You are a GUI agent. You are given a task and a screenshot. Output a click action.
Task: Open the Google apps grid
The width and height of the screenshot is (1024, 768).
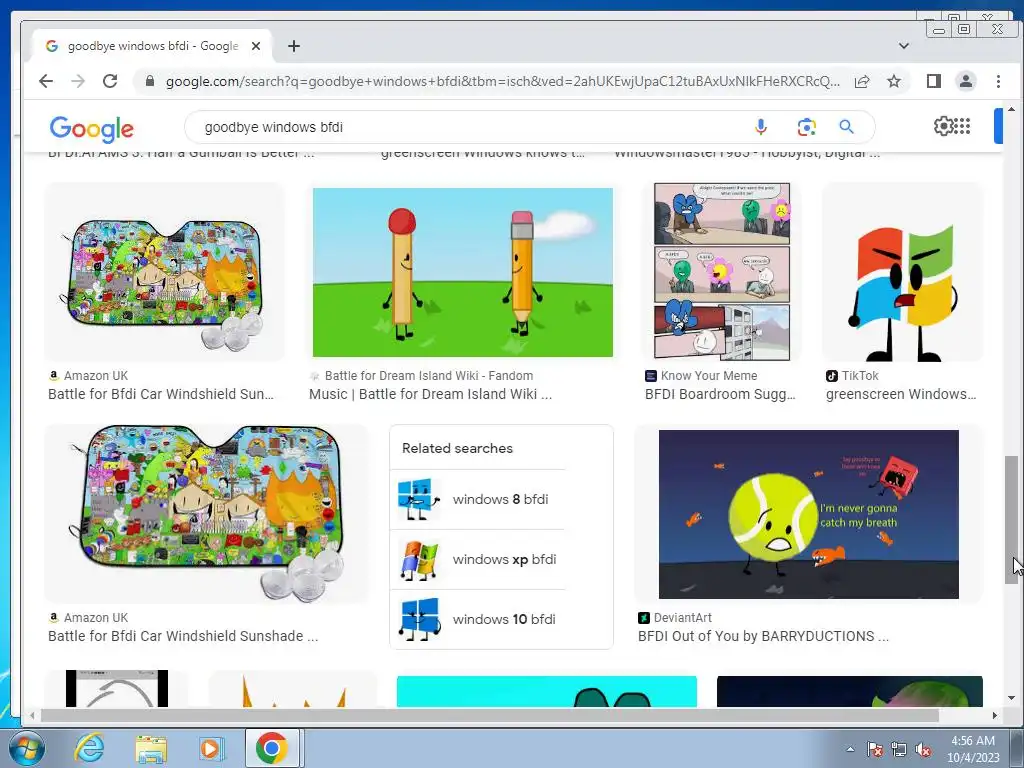pyautogui.click(x=963, y=125)
